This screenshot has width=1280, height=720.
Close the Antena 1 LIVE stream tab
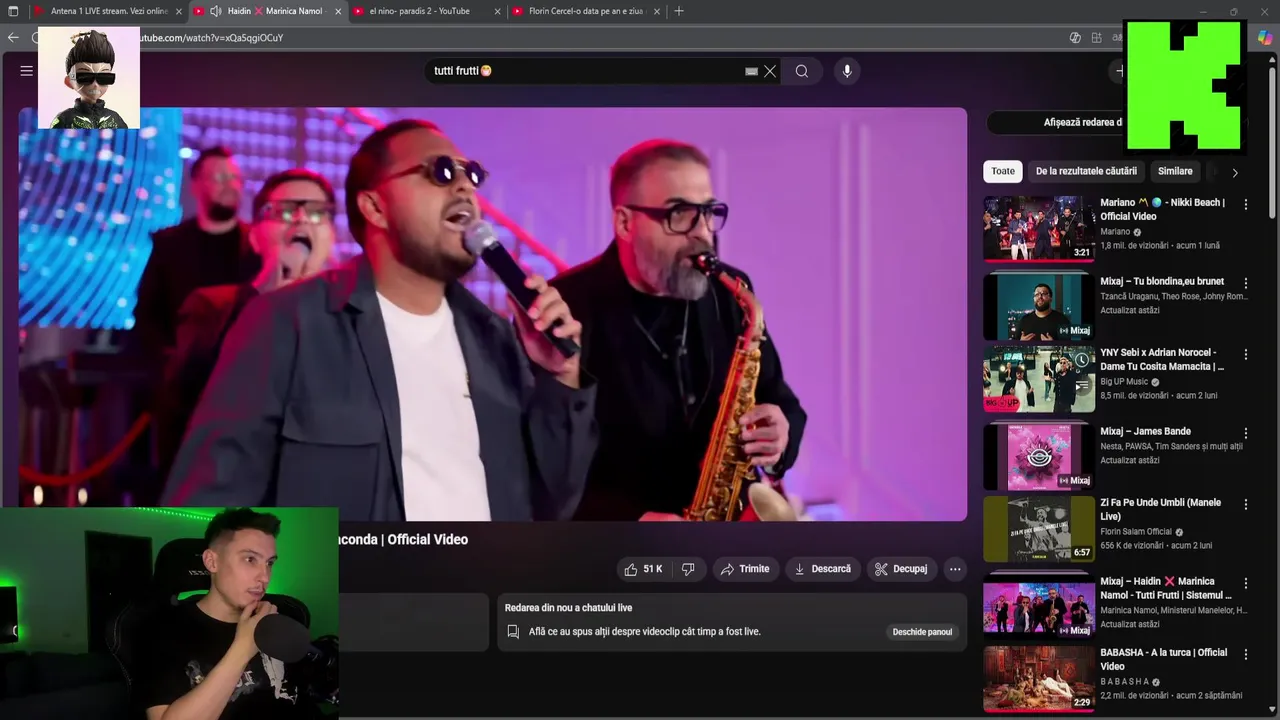pos(179,11)
